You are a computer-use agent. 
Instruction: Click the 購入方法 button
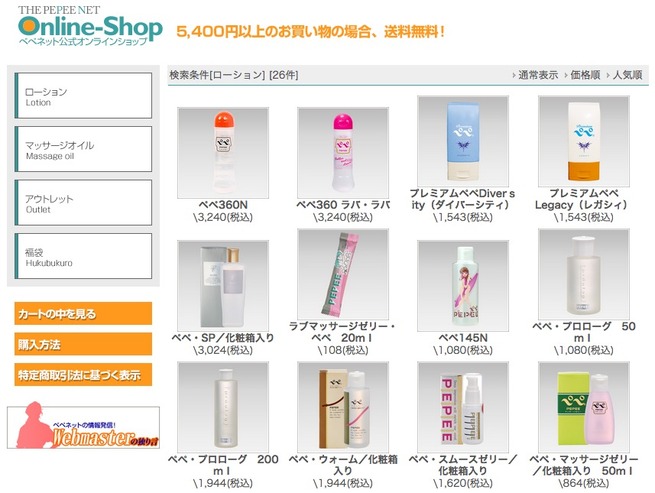[83, 344]
